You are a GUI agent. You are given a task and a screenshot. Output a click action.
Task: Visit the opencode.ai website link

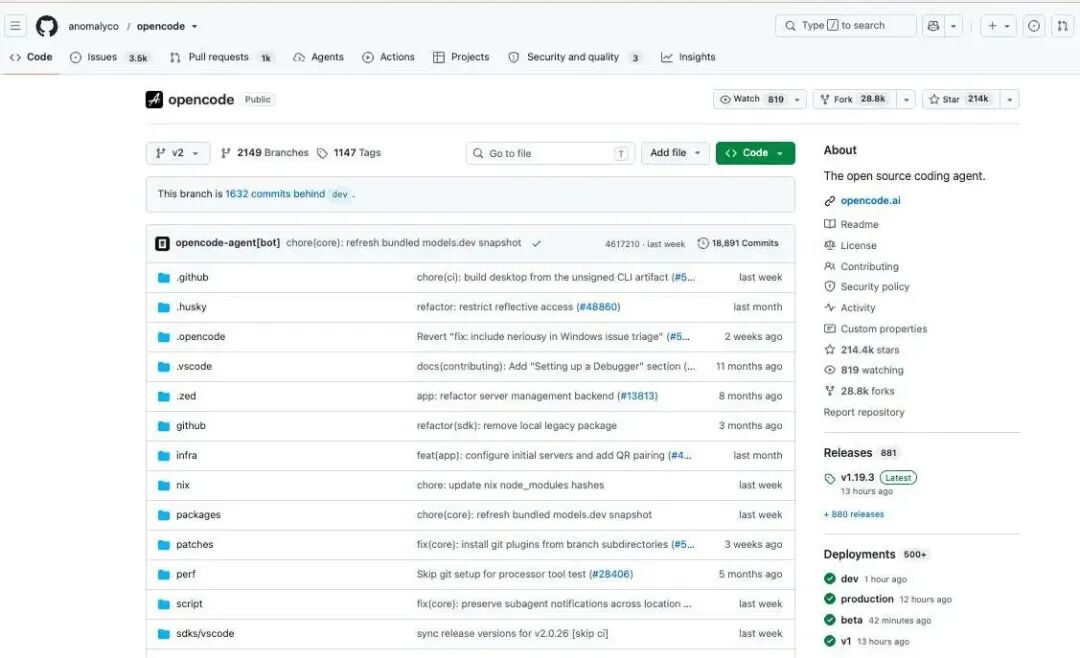(x=870, y=201)
